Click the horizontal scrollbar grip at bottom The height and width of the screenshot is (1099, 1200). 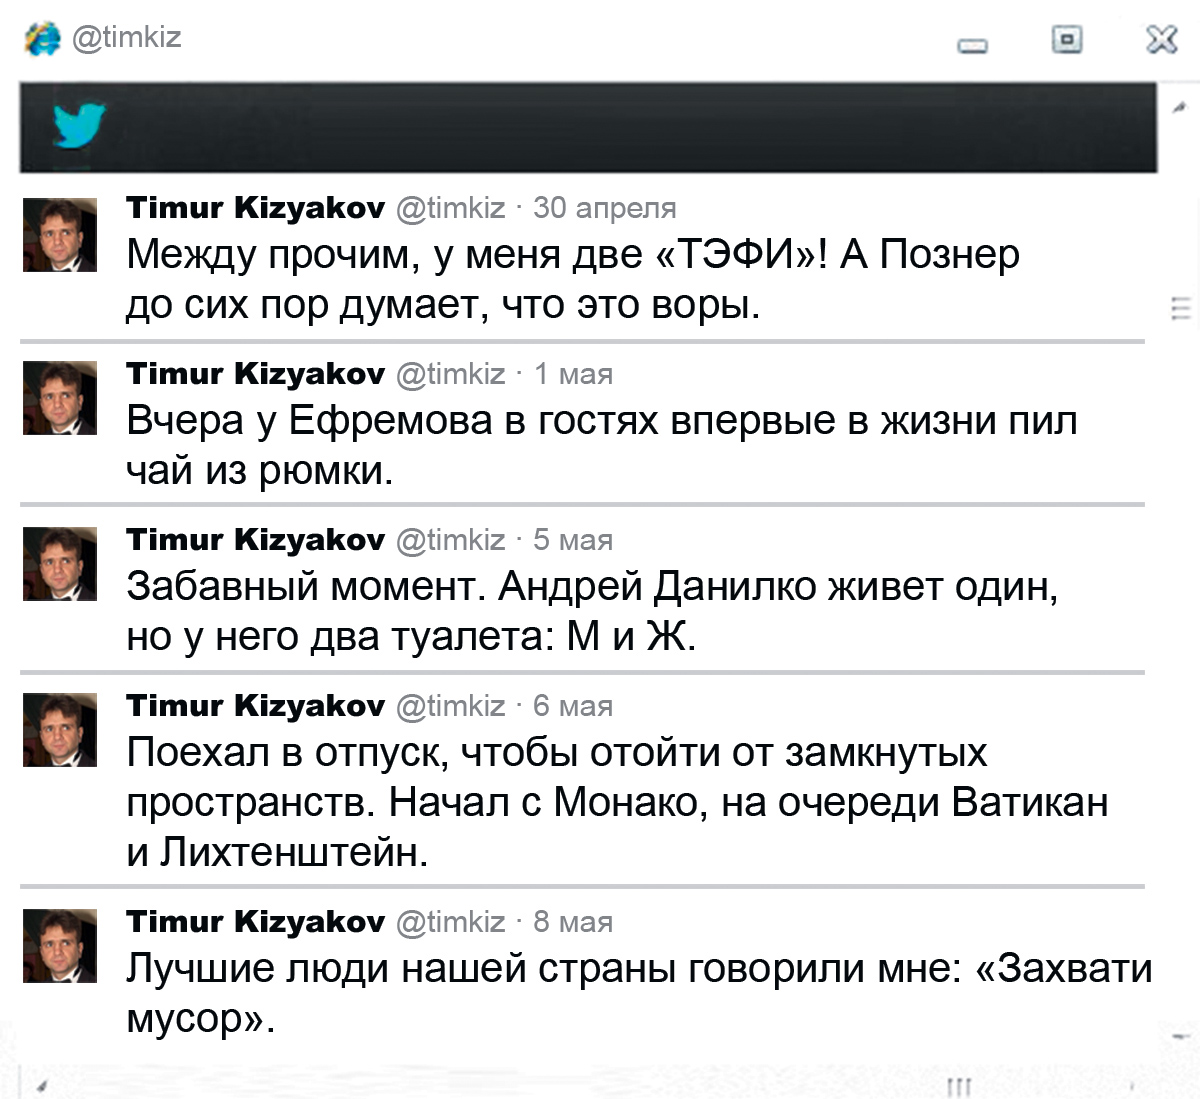pyautogui.click(x=959, y=1087)
